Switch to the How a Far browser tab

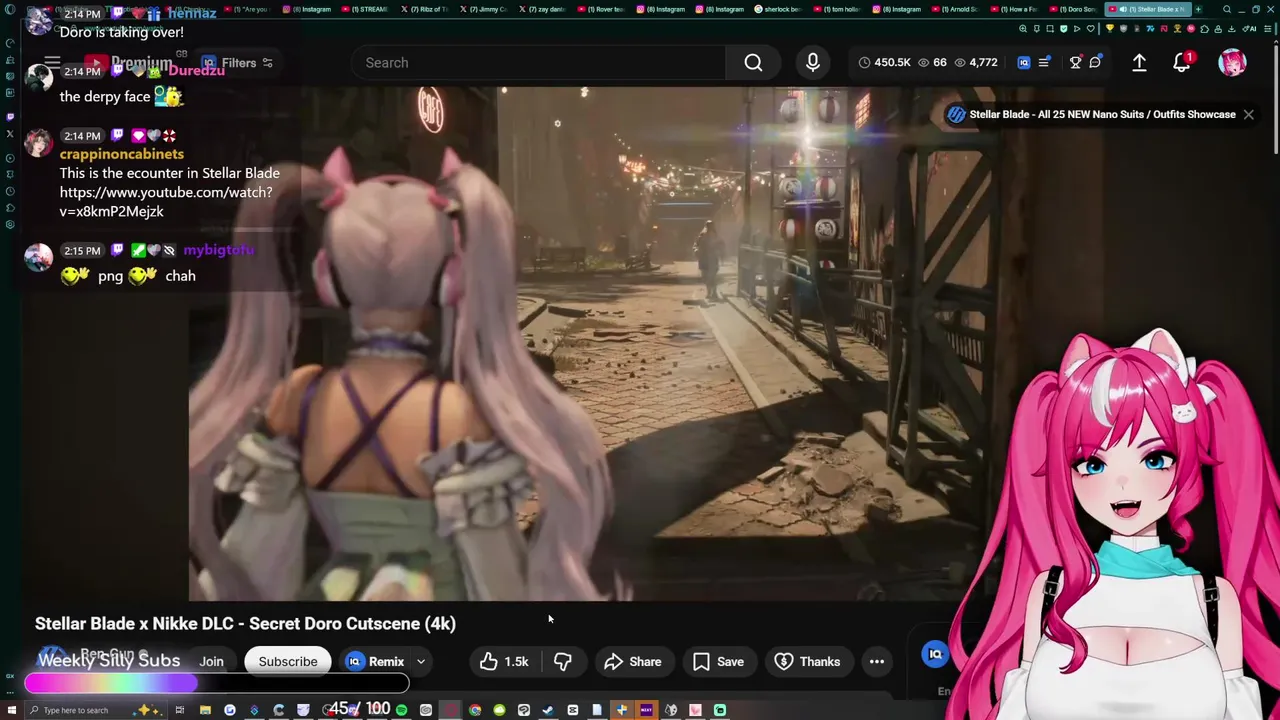pos(1014,9)
